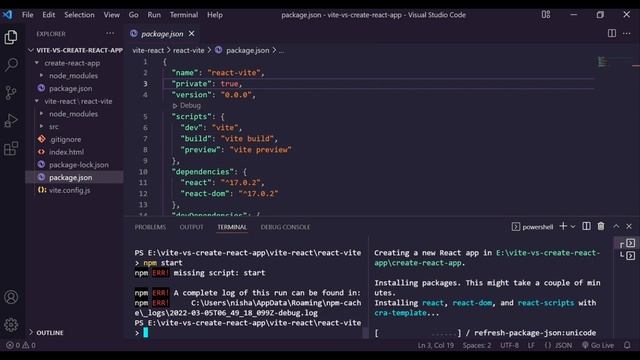This screenshot has height=360, width=640.
Task: Open the File menu
Action: (x=28, y=15)
